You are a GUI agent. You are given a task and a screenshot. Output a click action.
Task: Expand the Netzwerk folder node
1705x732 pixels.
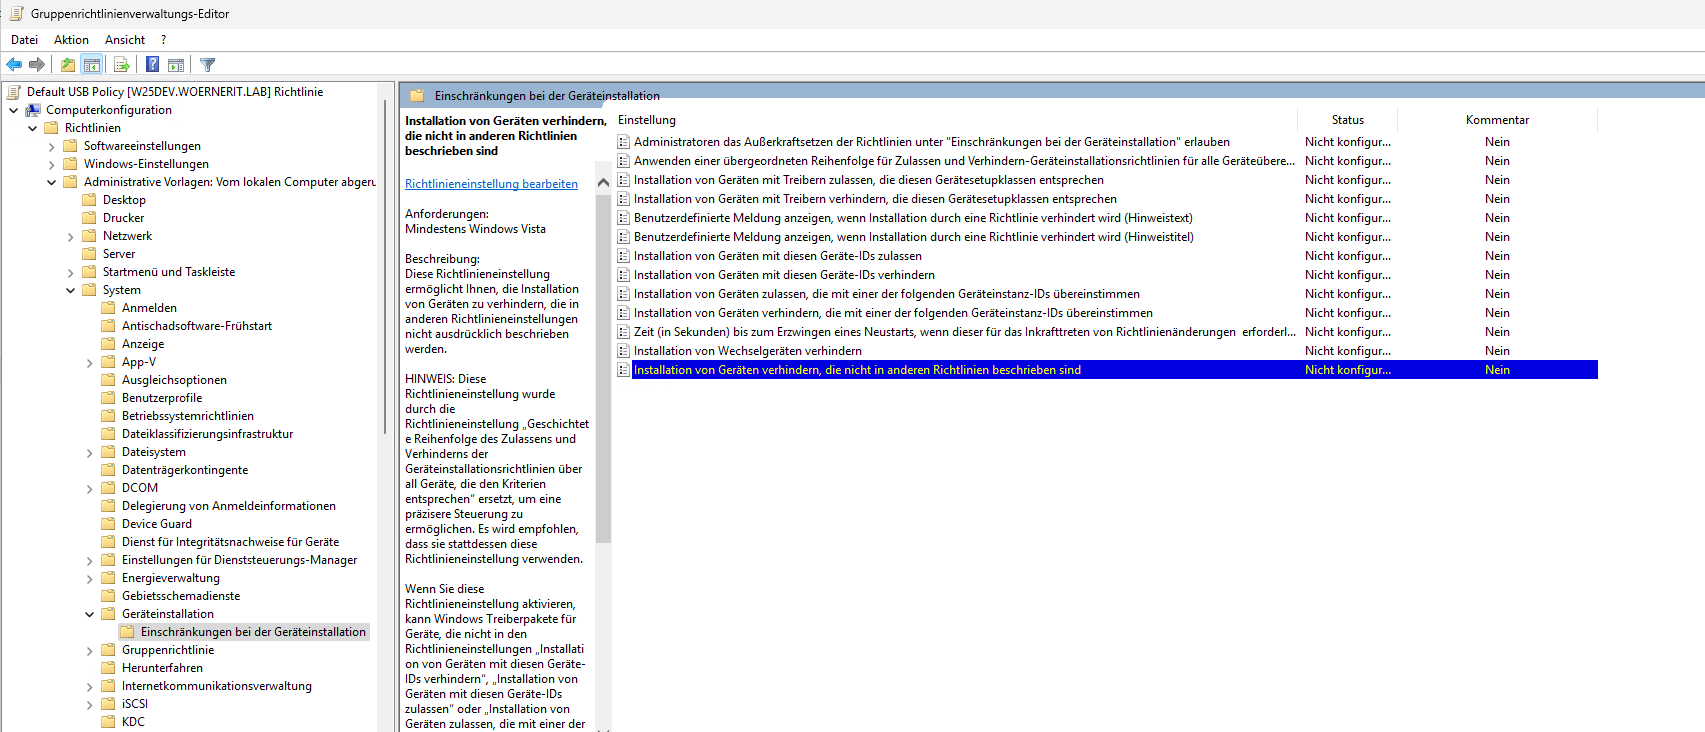(x=71, y=237)
